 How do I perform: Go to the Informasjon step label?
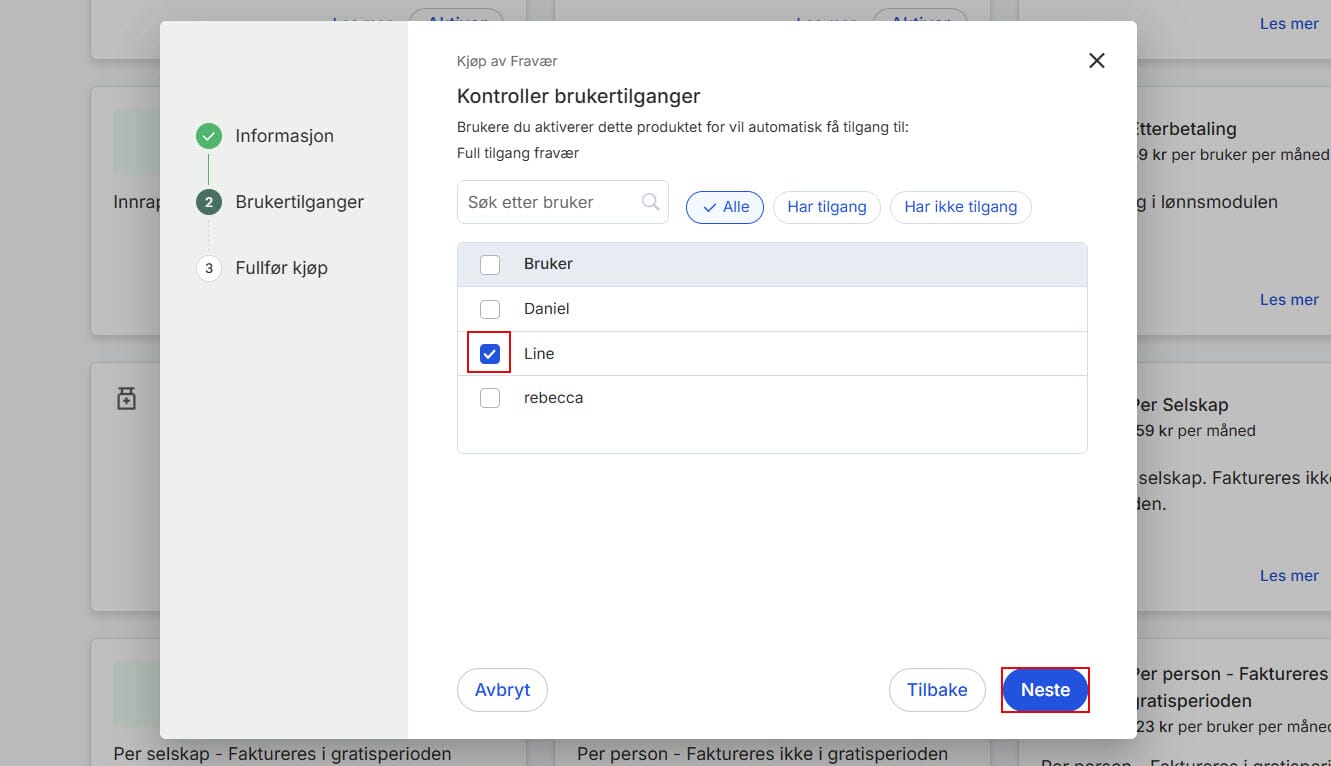tap(285, 136)
